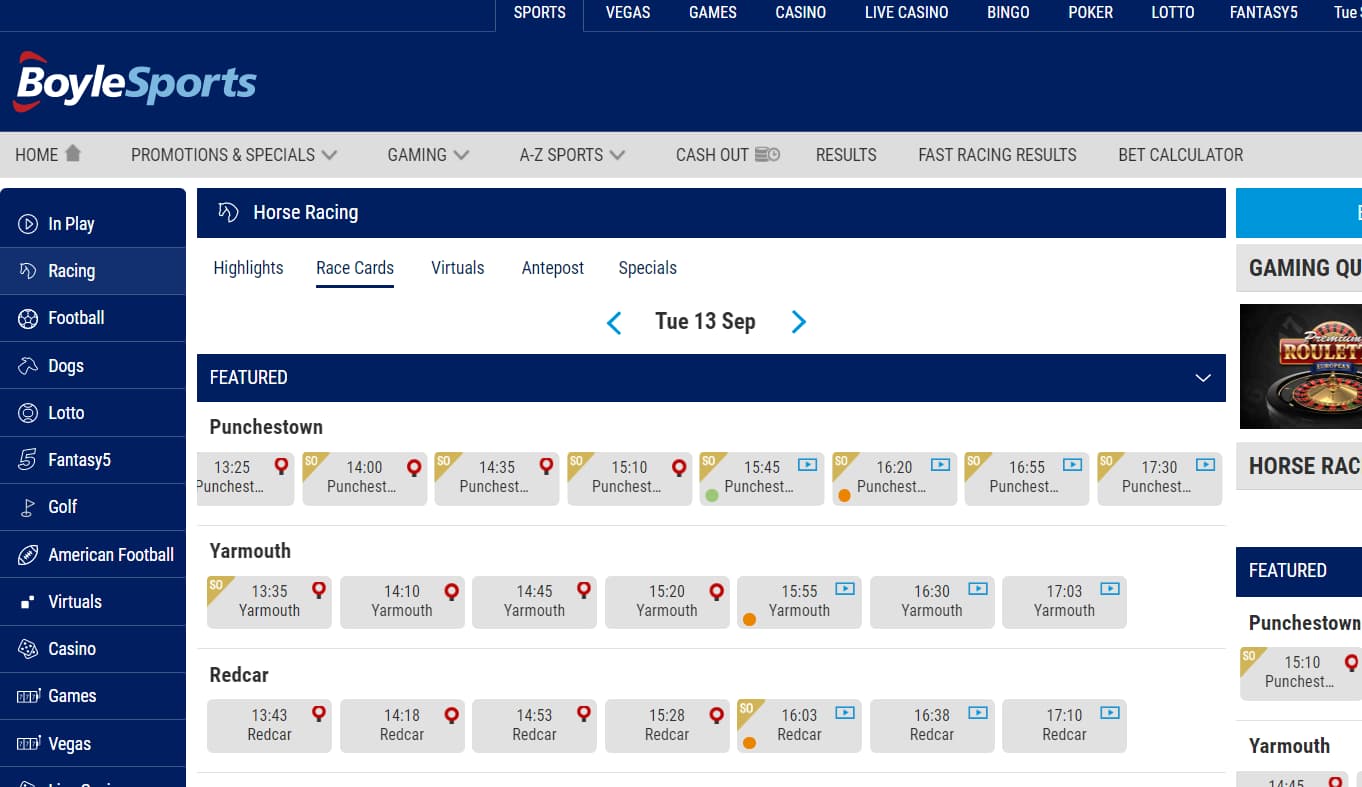Go to next day arrow
This screenshot has width=1362, height=787.
[x=798, y=322]
